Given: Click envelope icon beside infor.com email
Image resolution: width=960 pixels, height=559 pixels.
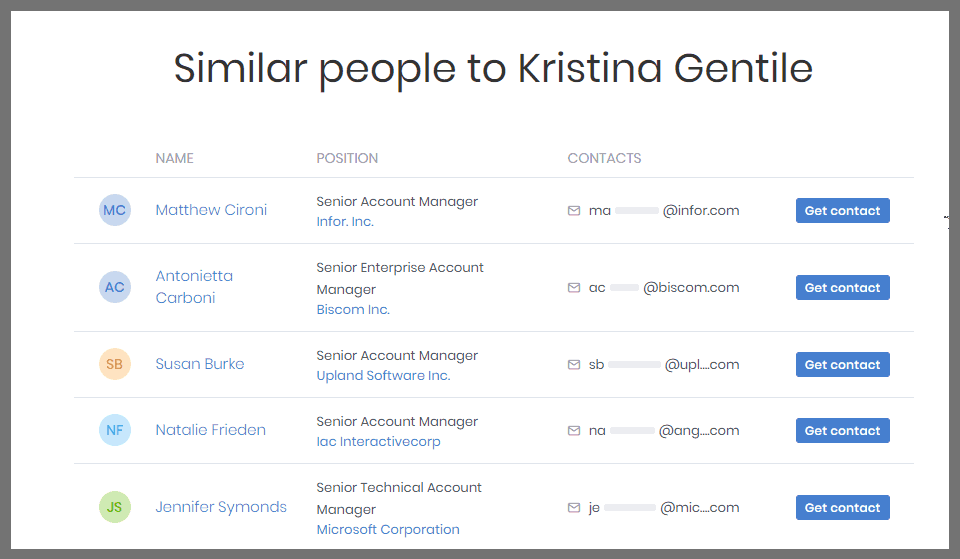Looking at the screenshot, I should (x=574, y=211).
